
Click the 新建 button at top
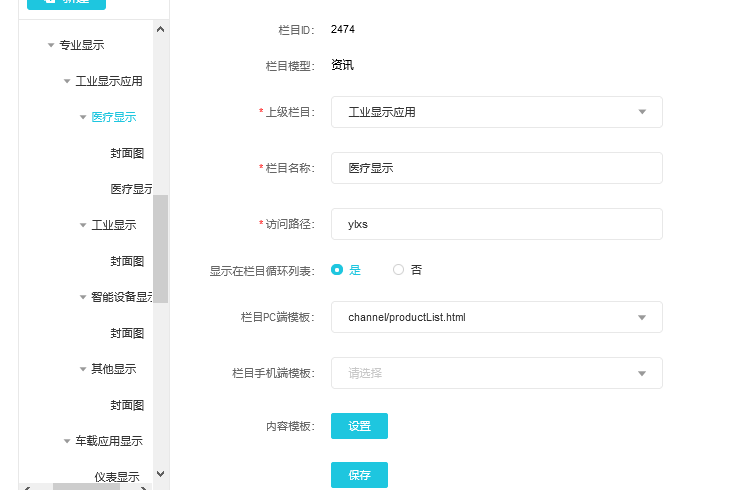[x=66, y=3]
